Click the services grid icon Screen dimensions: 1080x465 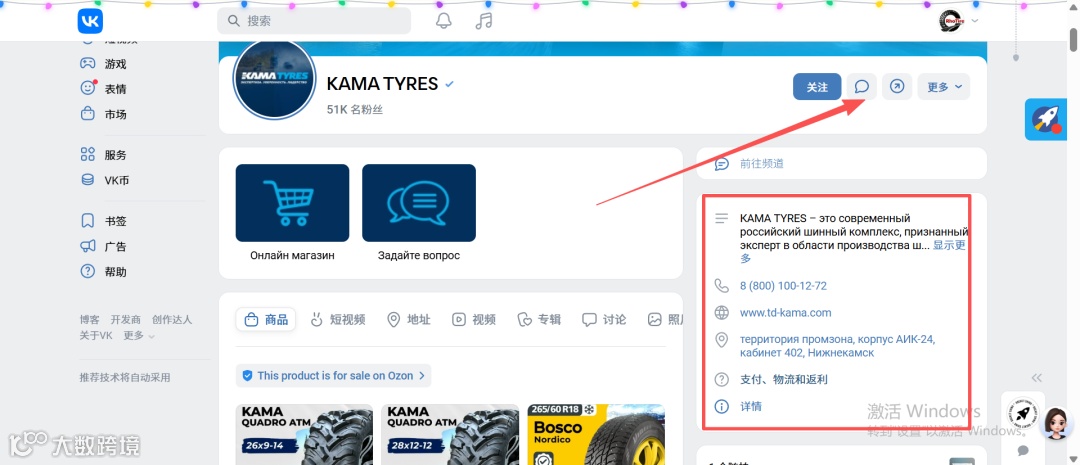(87, 154)
